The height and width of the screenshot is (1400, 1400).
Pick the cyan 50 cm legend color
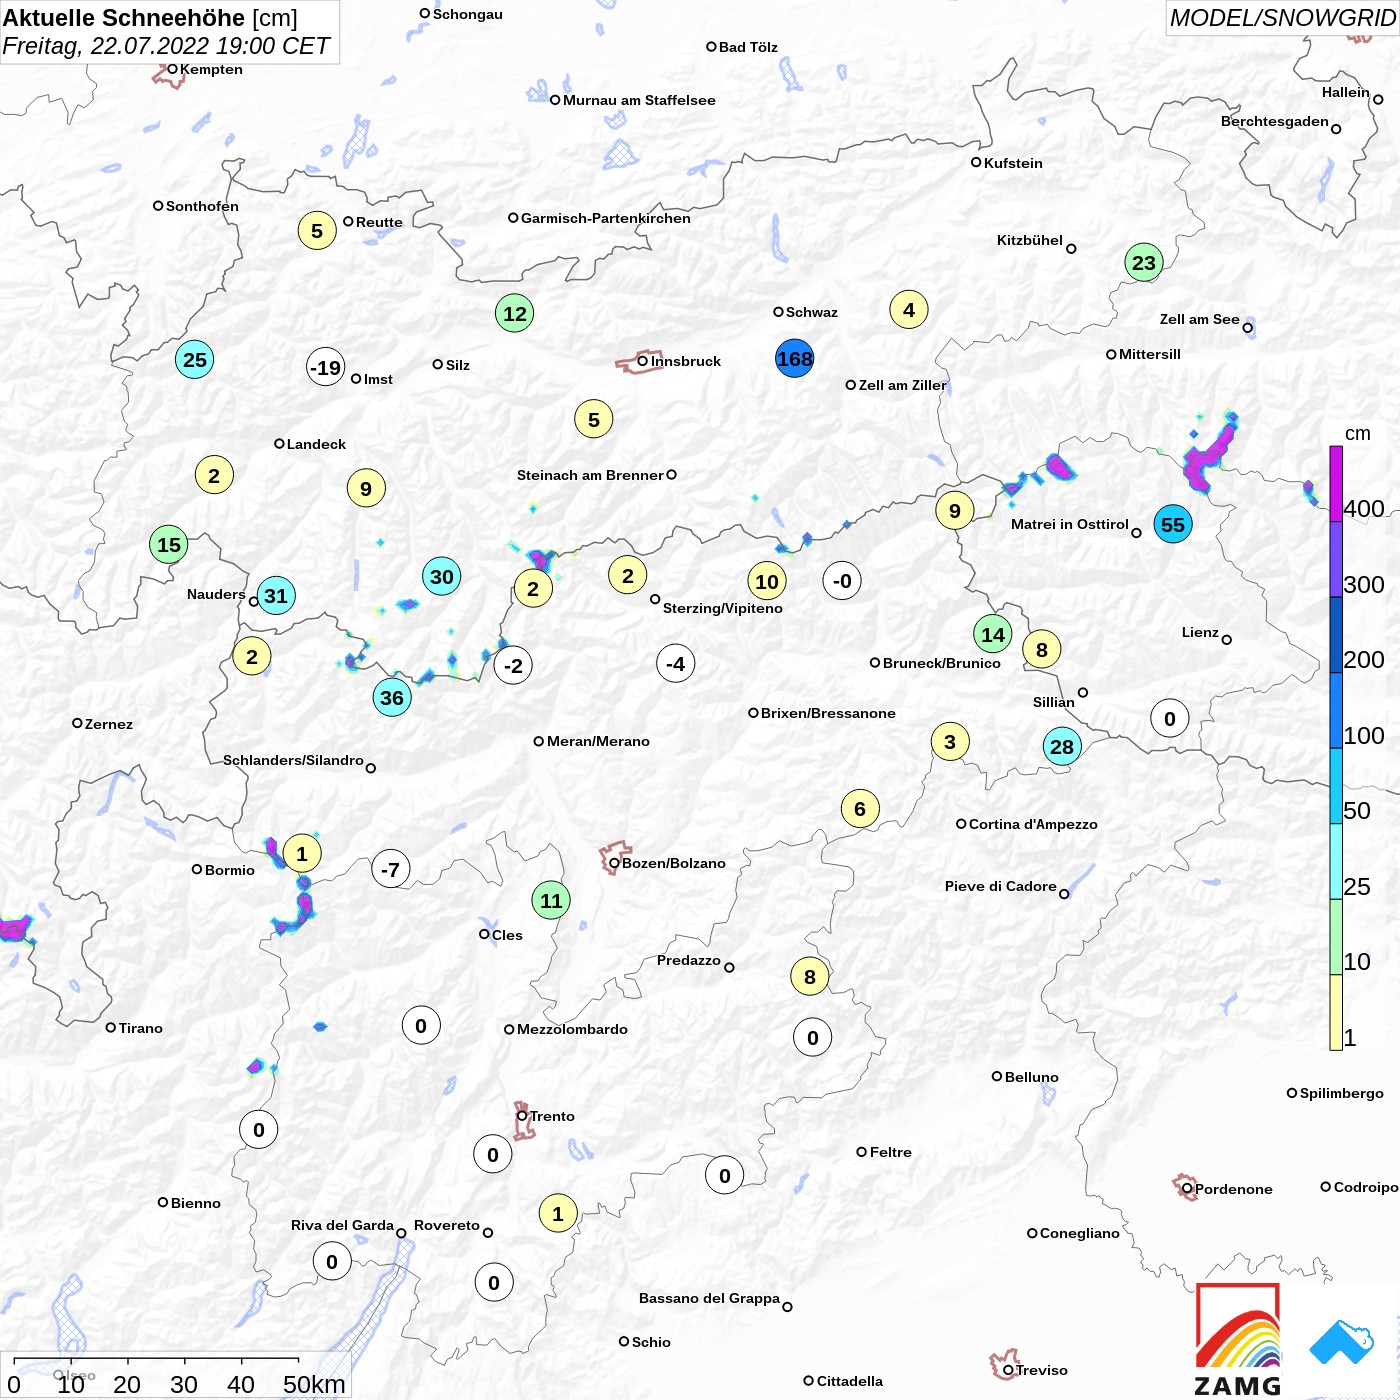[x=1336, y=785]
